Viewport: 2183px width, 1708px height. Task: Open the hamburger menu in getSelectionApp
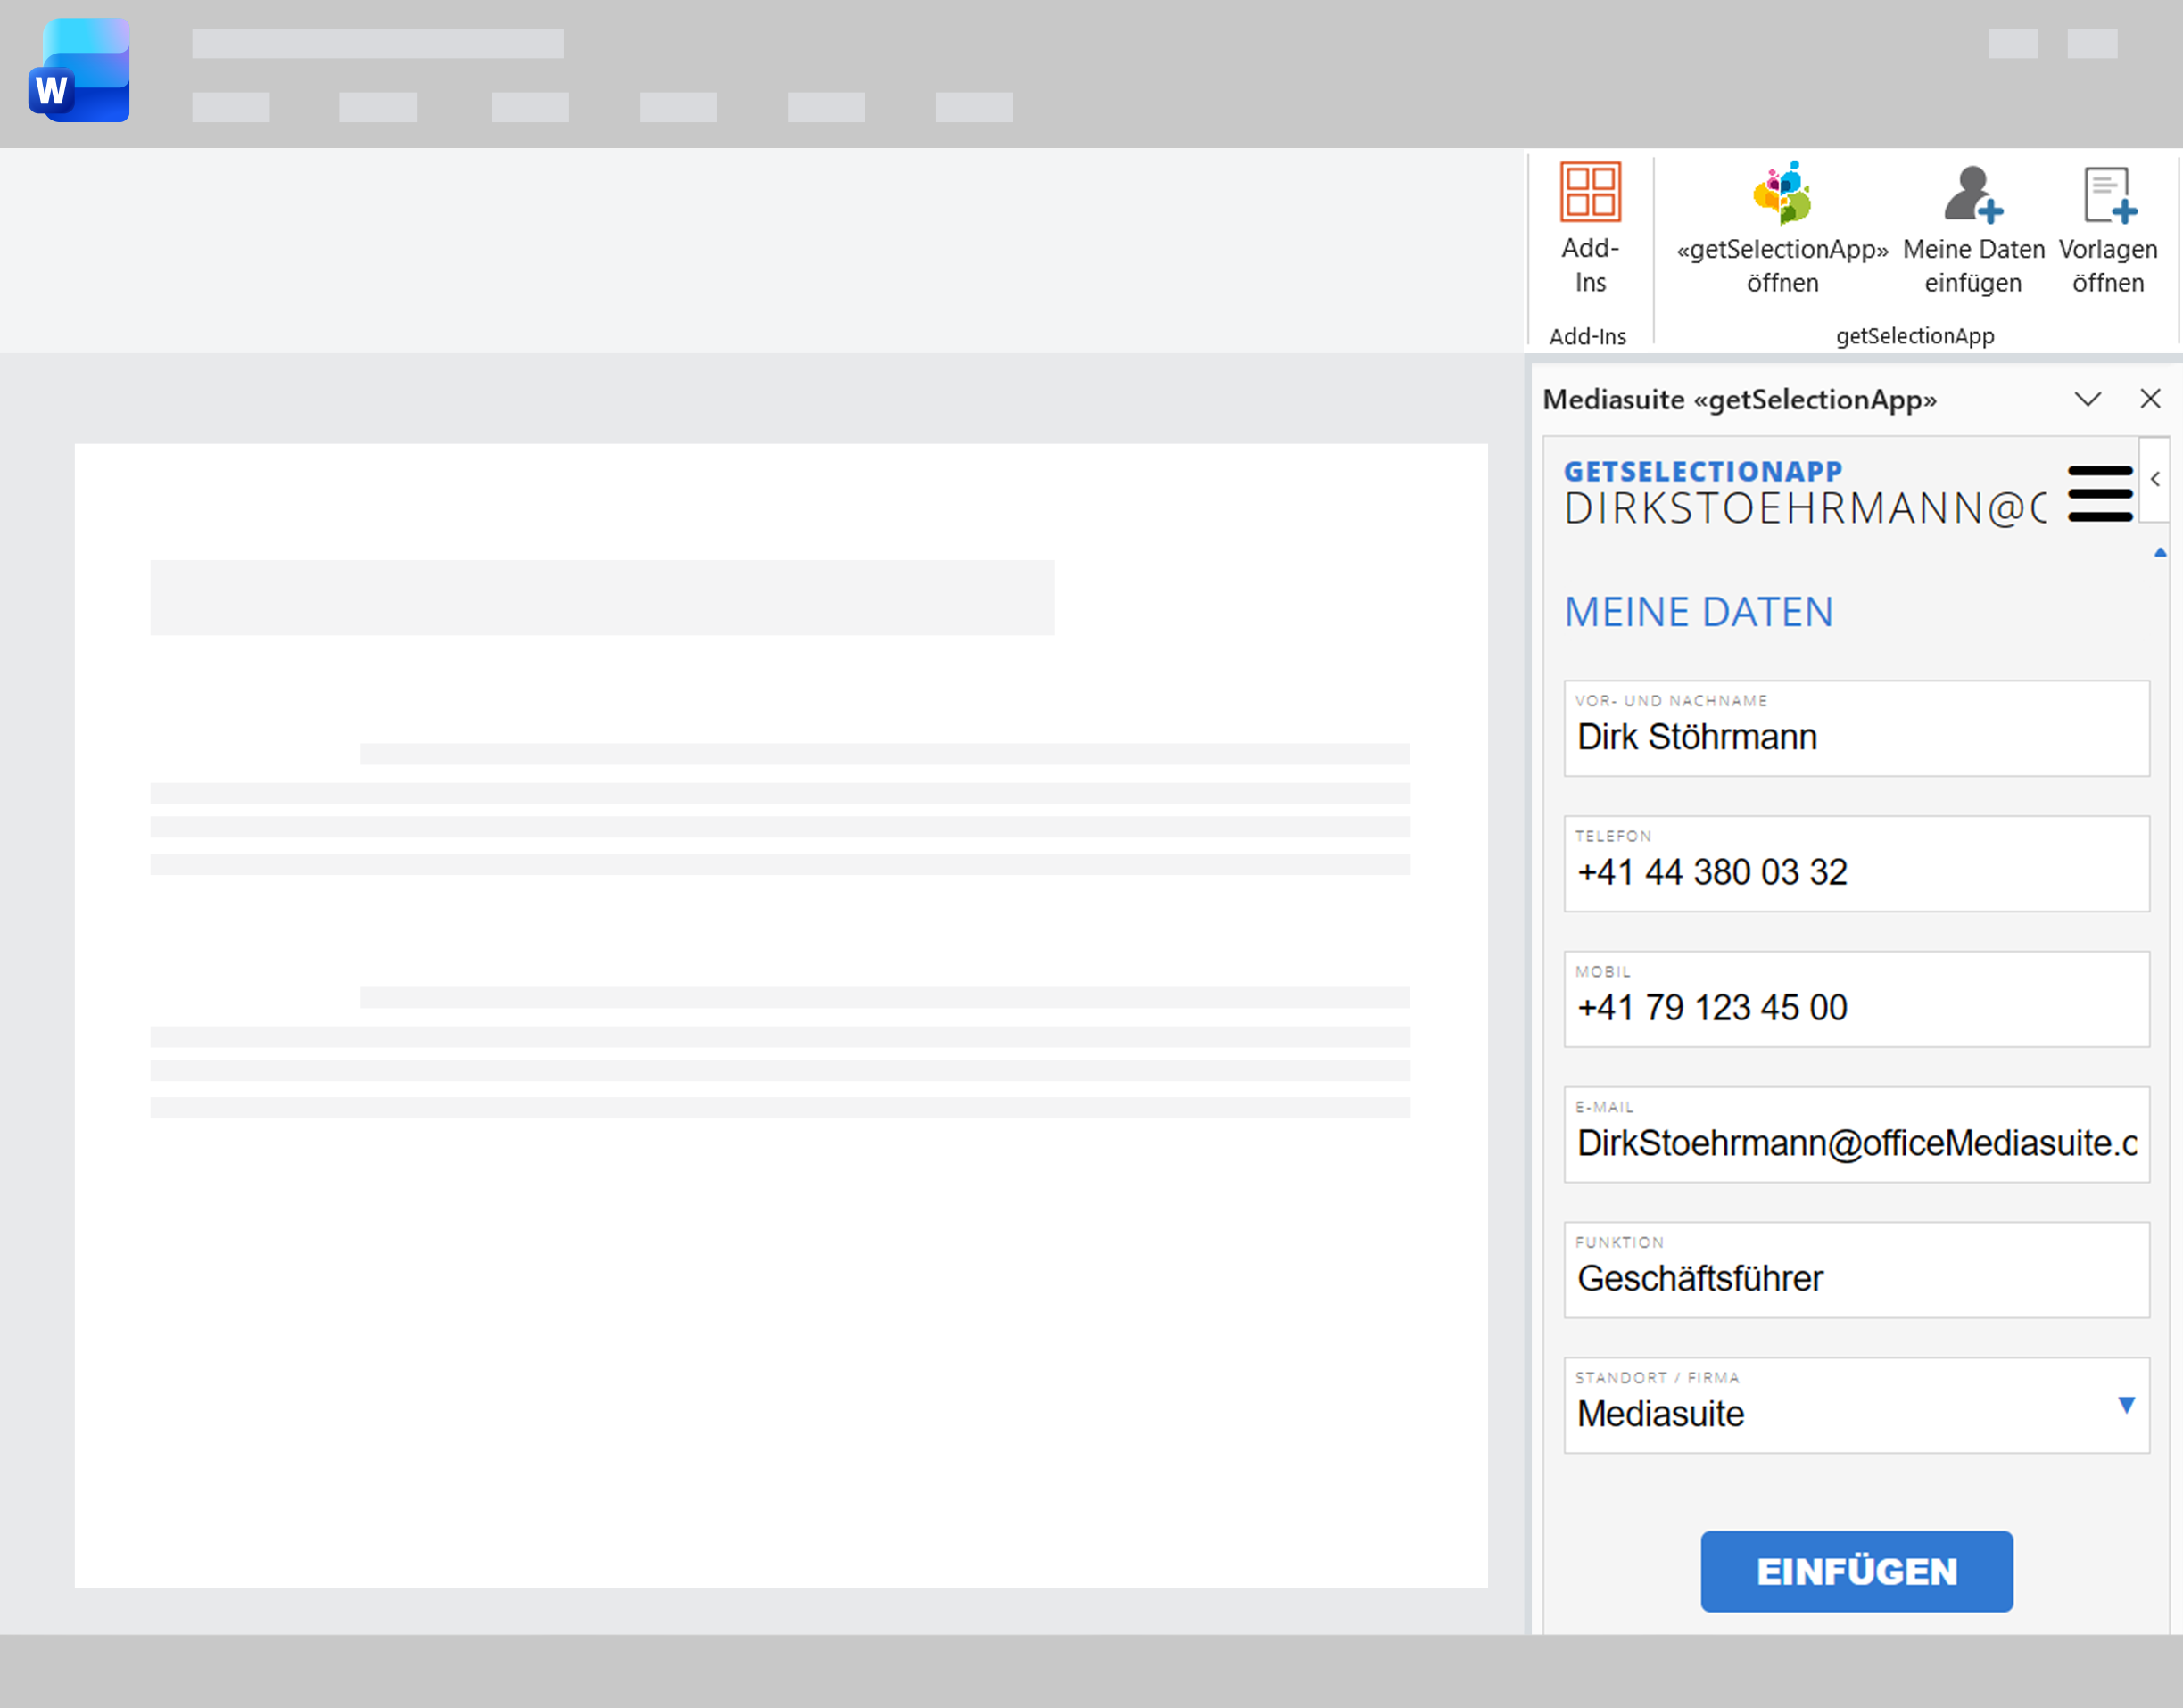tap(2100, 493)
